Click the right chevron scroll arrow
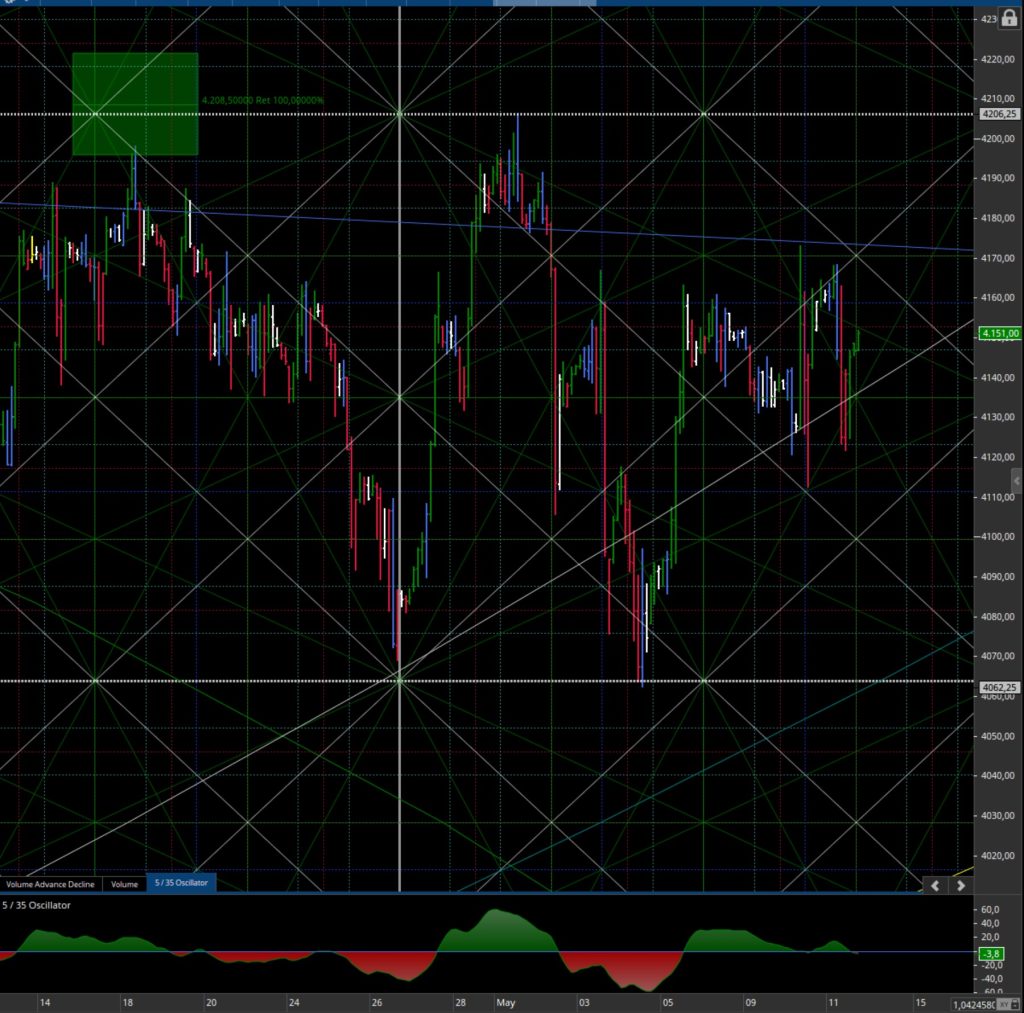 point(961,886)
